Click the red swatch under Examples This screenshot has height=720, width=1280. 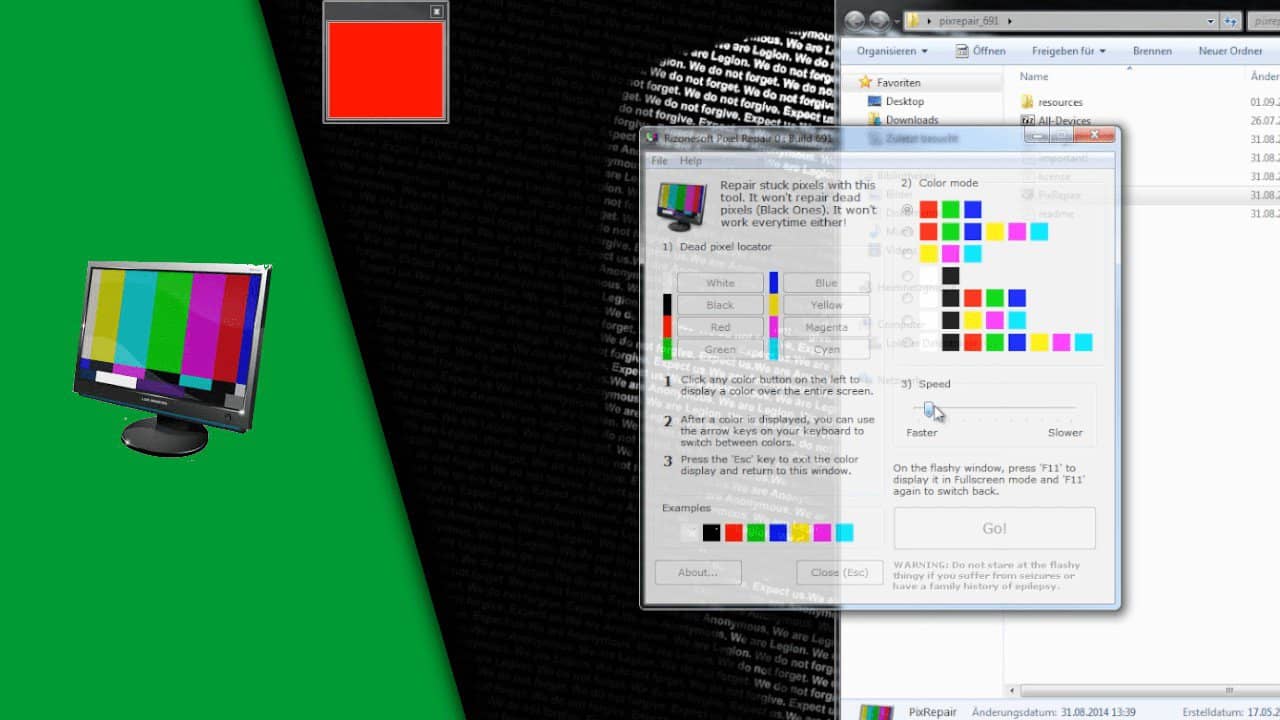coord(733,533)
